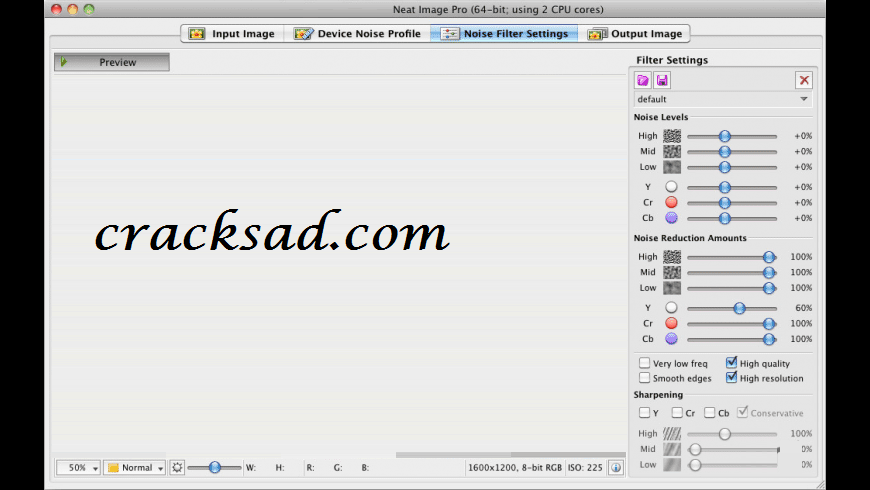
Task: Switch to the Output Image tab
Action: (x=635, y=34)
